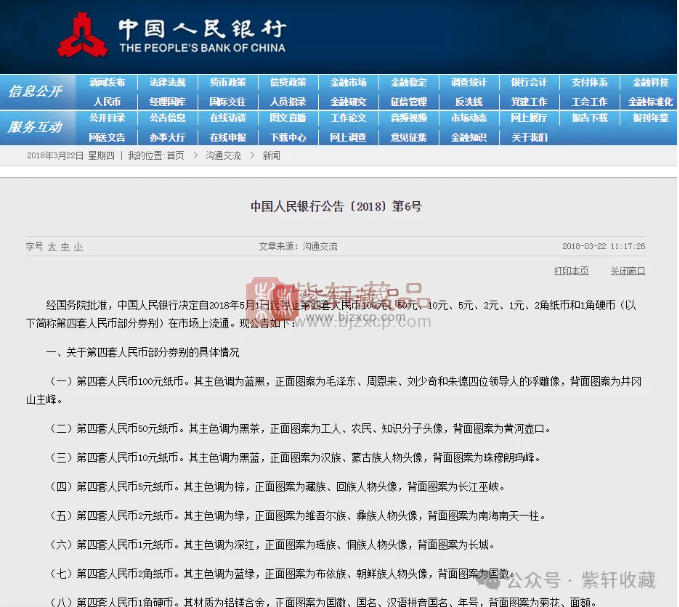Click the 金融科技 navigation item
Screen dimensions: 679x607
pyautogui.click(x=649, y=82)
